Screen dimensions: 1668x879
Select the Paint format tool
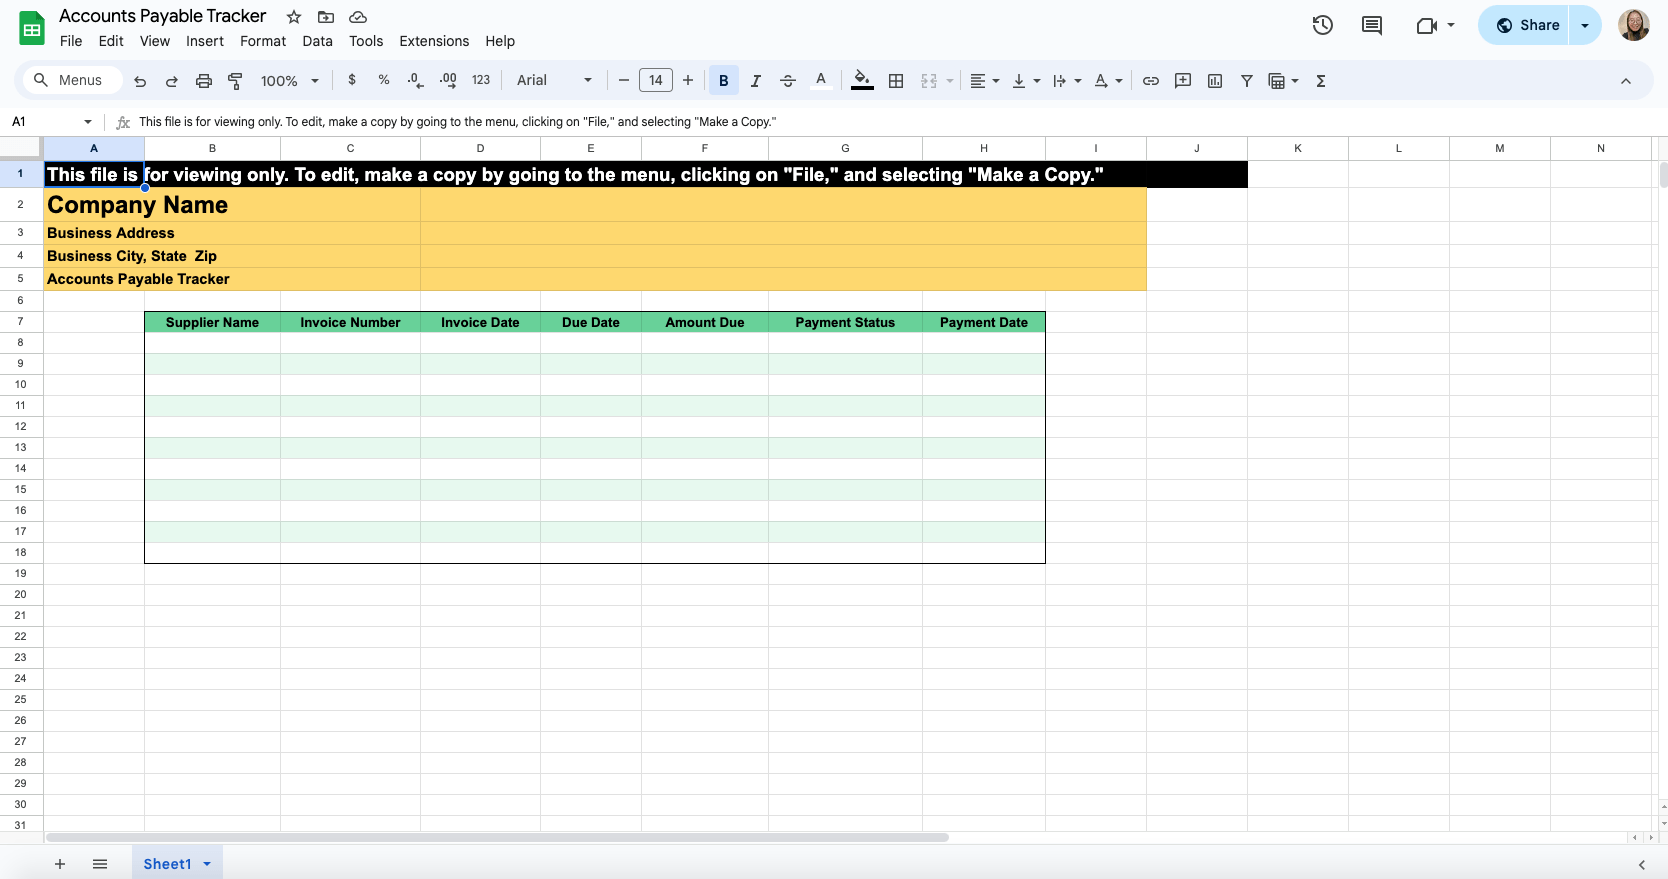point(236,81)
